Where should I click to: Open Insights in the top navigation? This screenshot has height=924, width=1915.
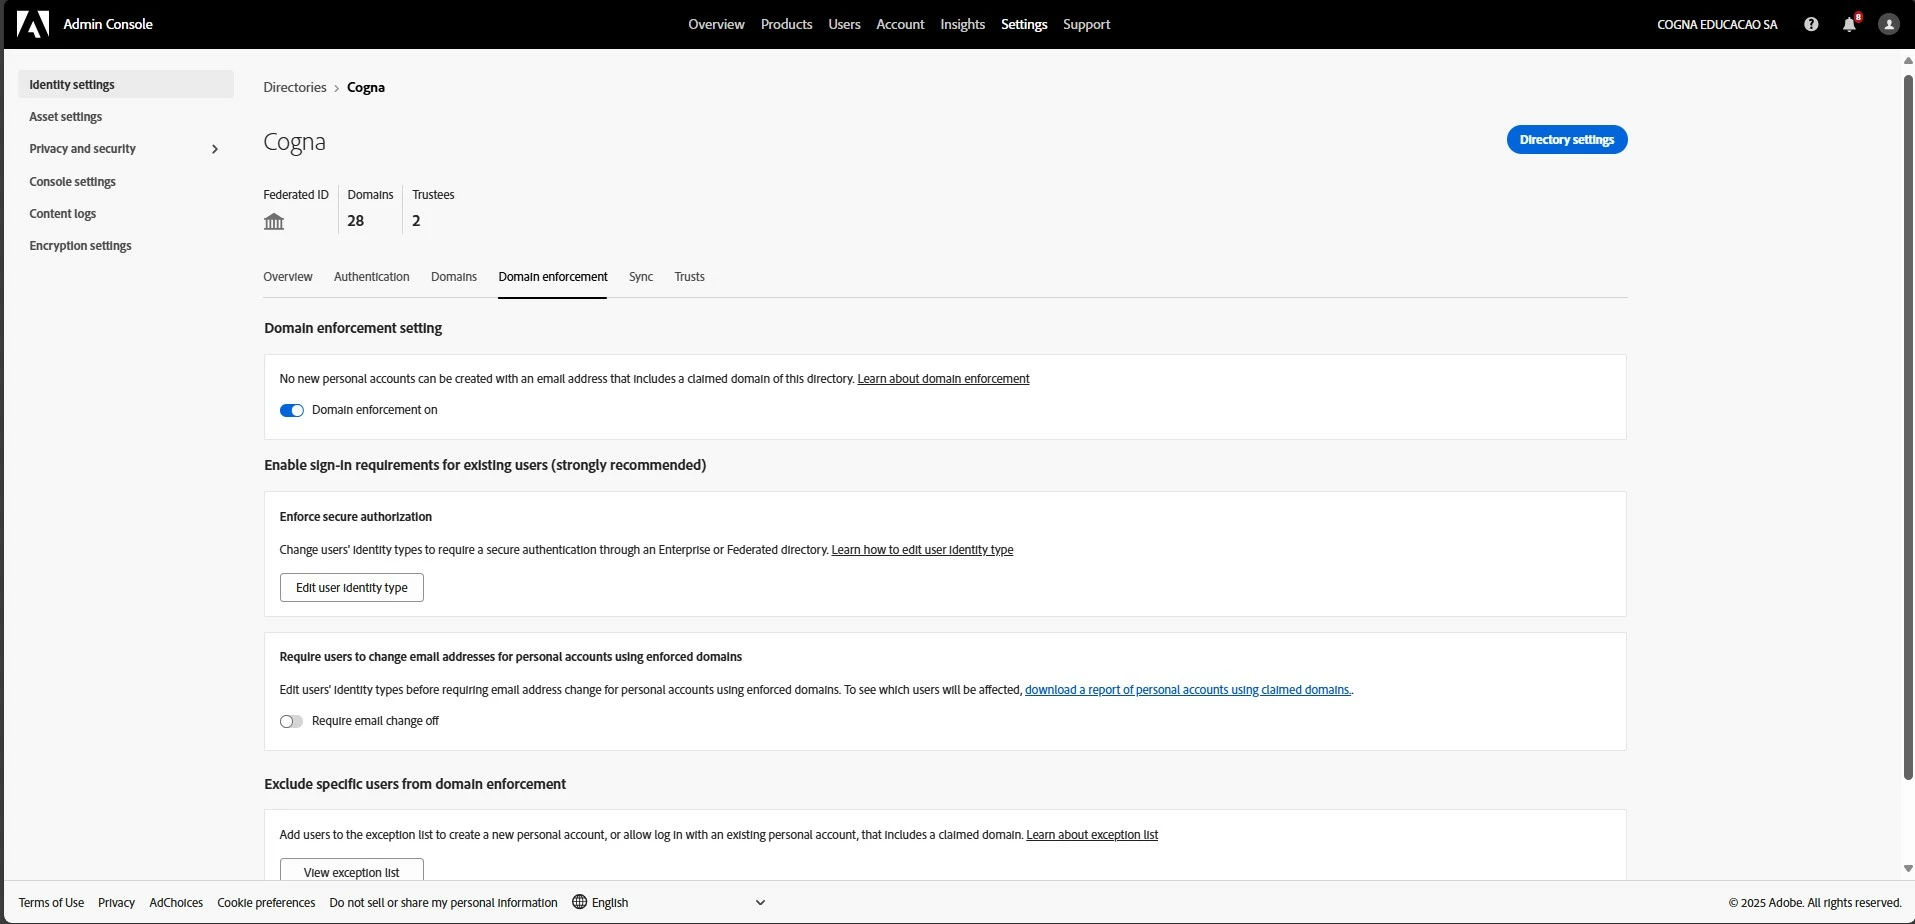(962, 24)
